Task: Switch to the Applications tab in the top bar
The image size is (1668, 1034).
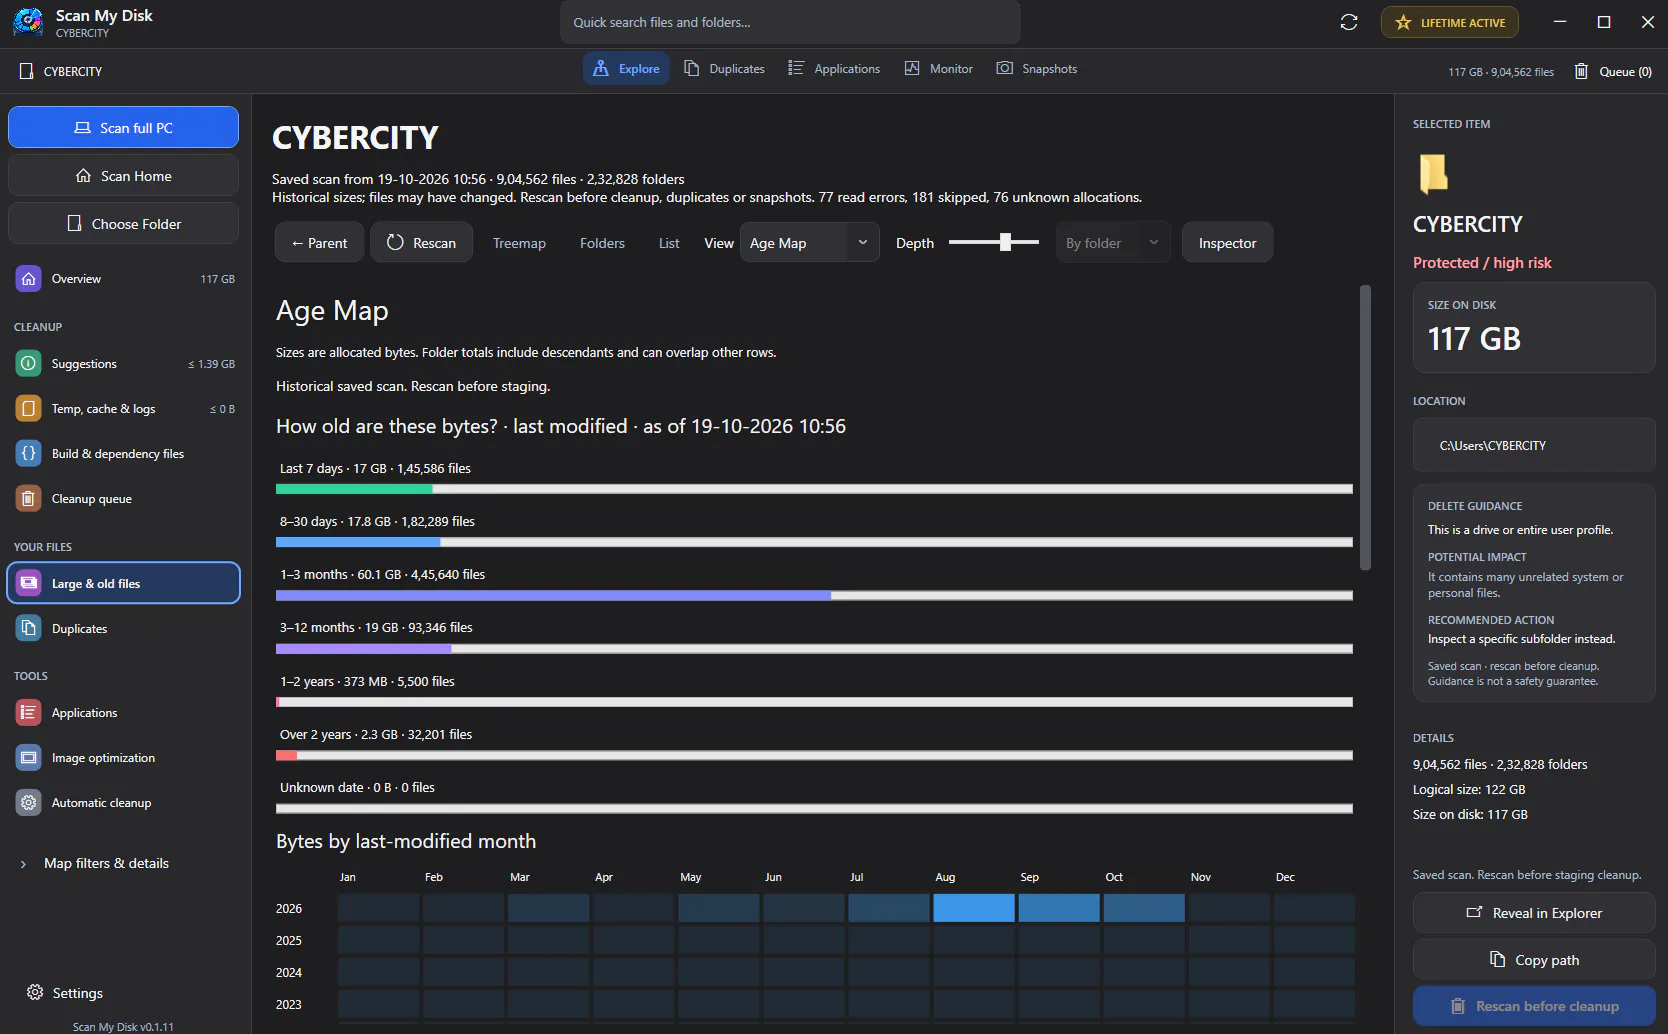Action: 834,69
